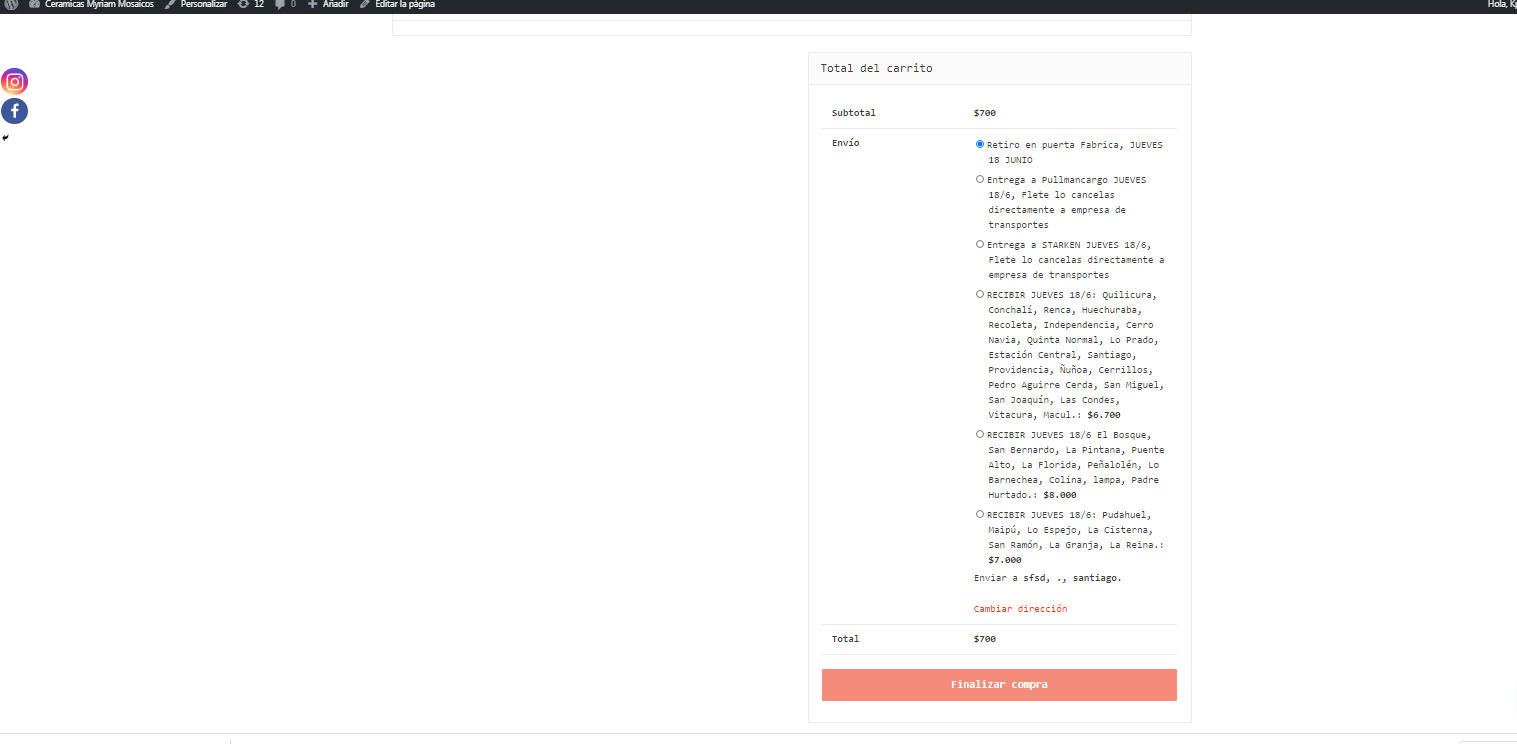Click the WordPress logo in admin bar
Screen dimensions: 1517x744
pyautogui.click(x=10, y=5)
